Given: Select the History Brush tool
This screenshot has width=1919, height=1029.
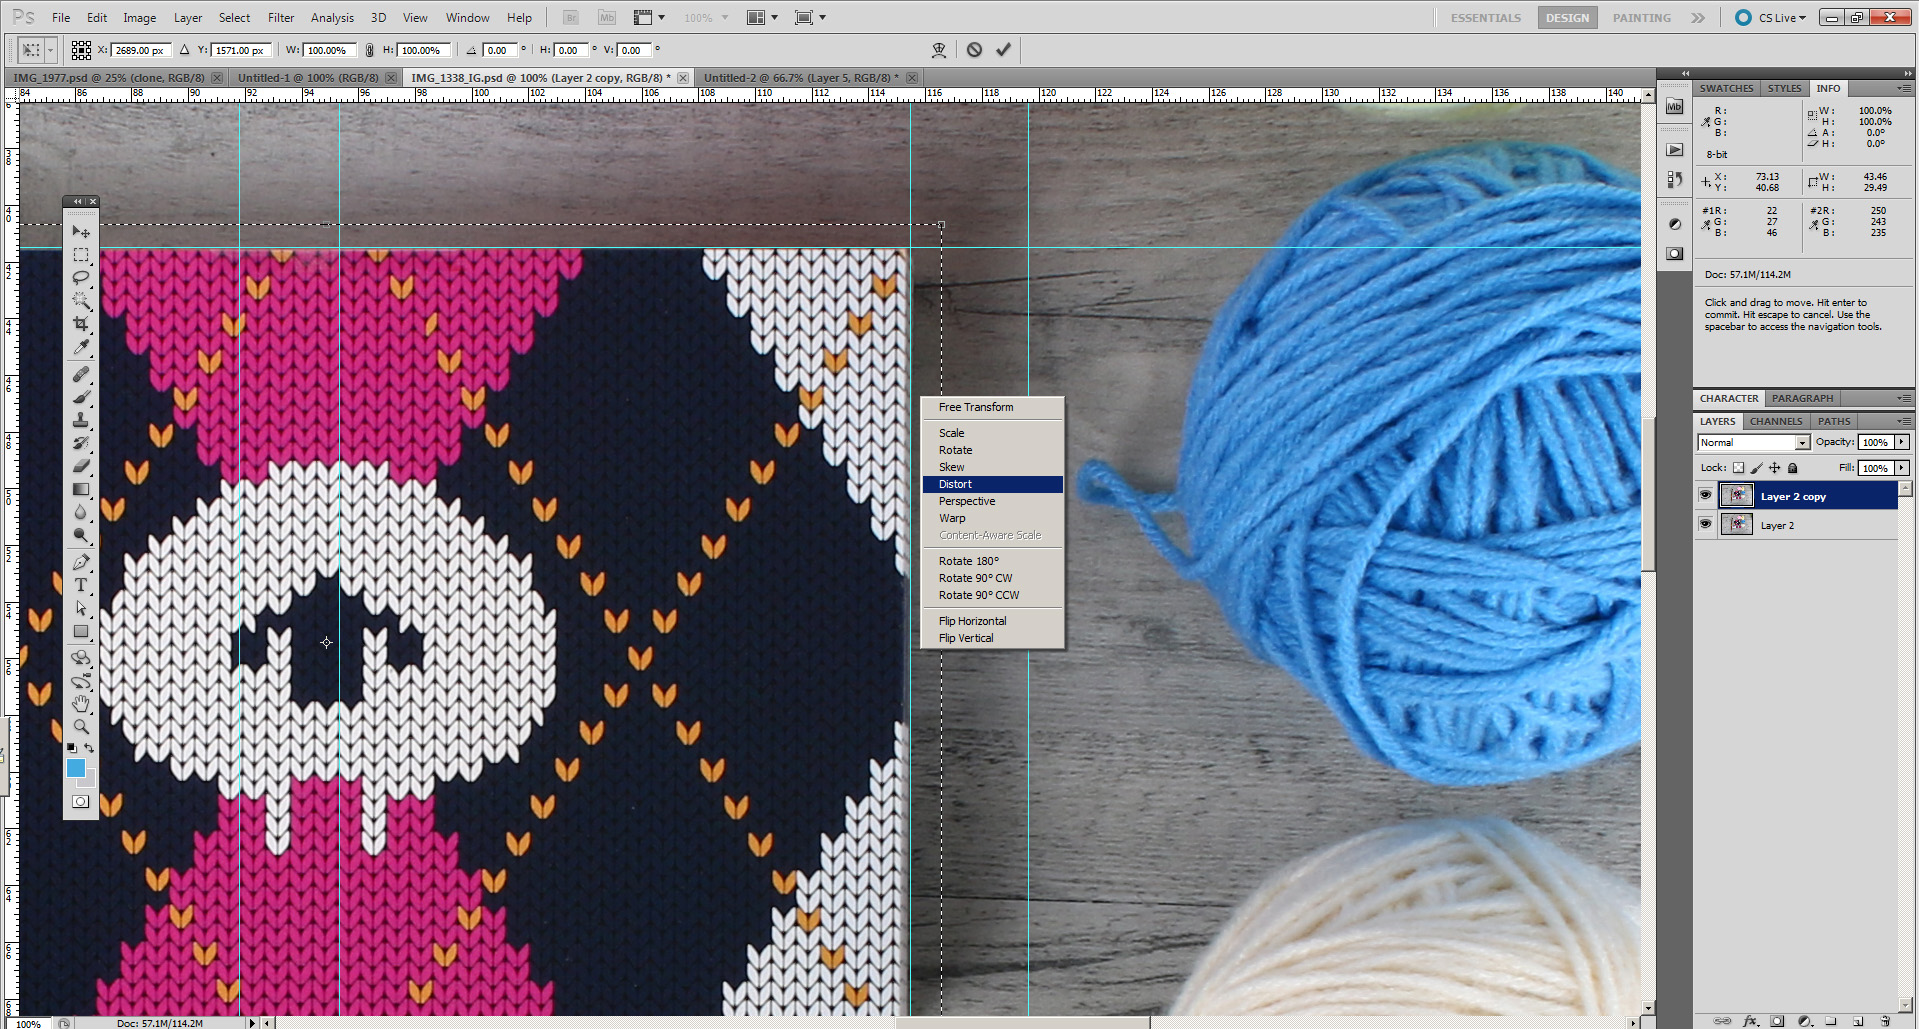Looking at the screenshot, I should tap(81, 443).
